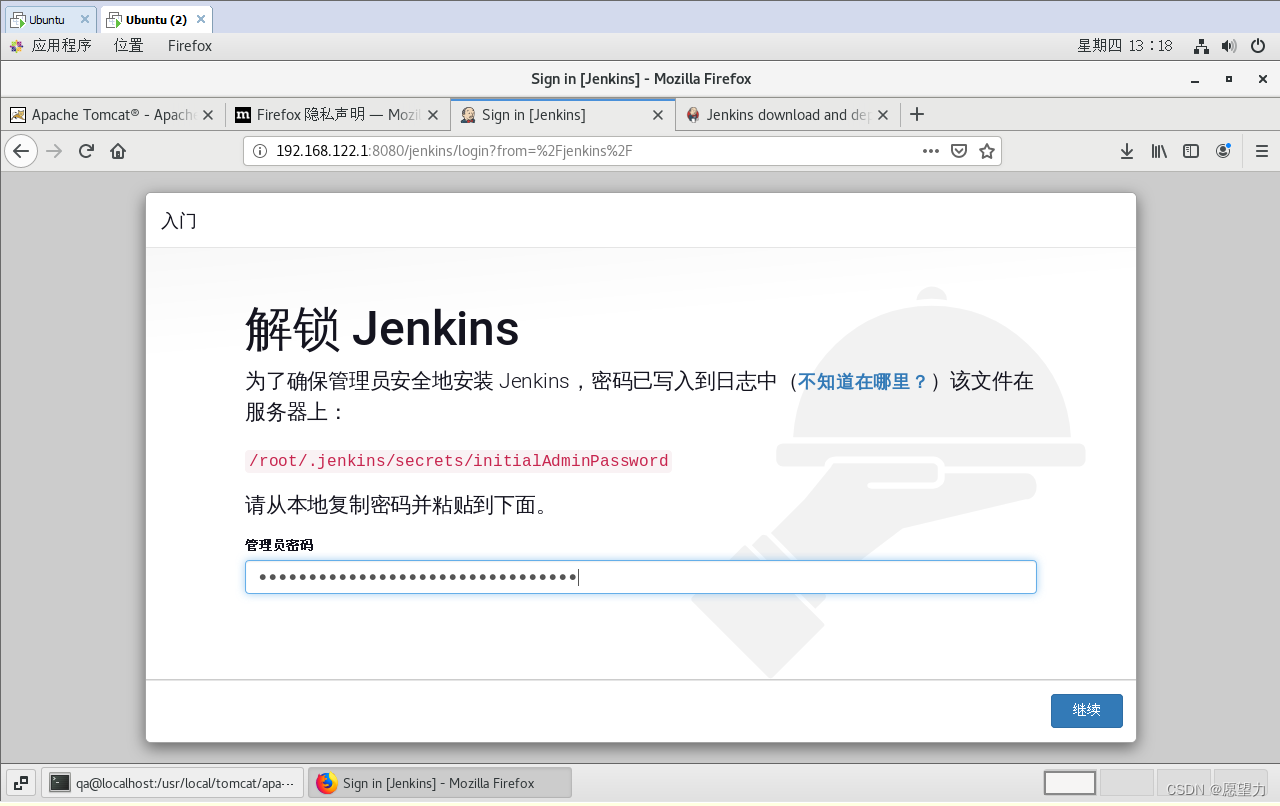The width and height of the screenshot is (1280, 806).
Task: Switch to the first workspace in pager
Action: click(1070, 783)
